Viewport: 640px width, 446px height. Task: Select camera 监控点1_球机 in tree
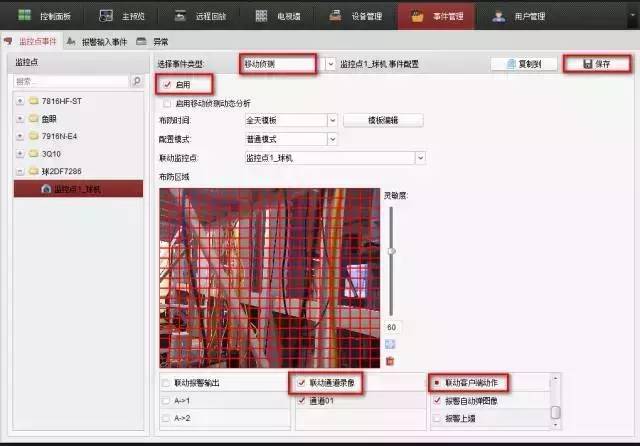[x=76, y=188]
